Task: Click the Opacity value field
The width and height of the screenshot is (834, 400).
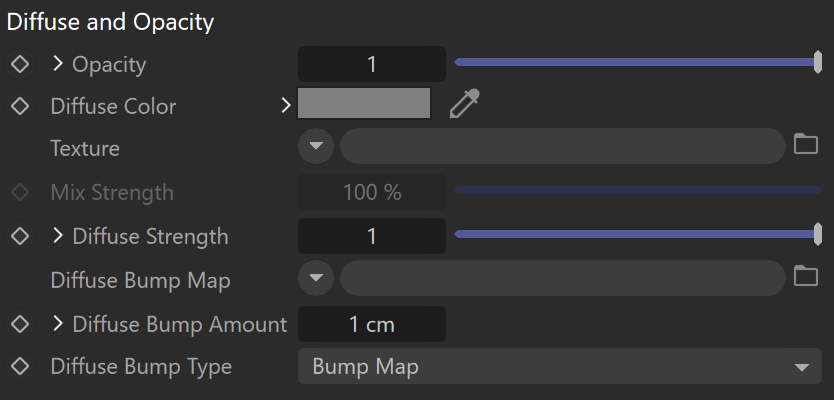Action: (372, 64)
